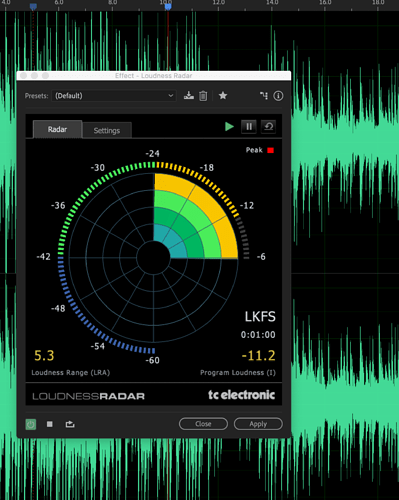Toggle loop preview playback icon
This screenshot has width=399, height=500.
coord(70,424)
